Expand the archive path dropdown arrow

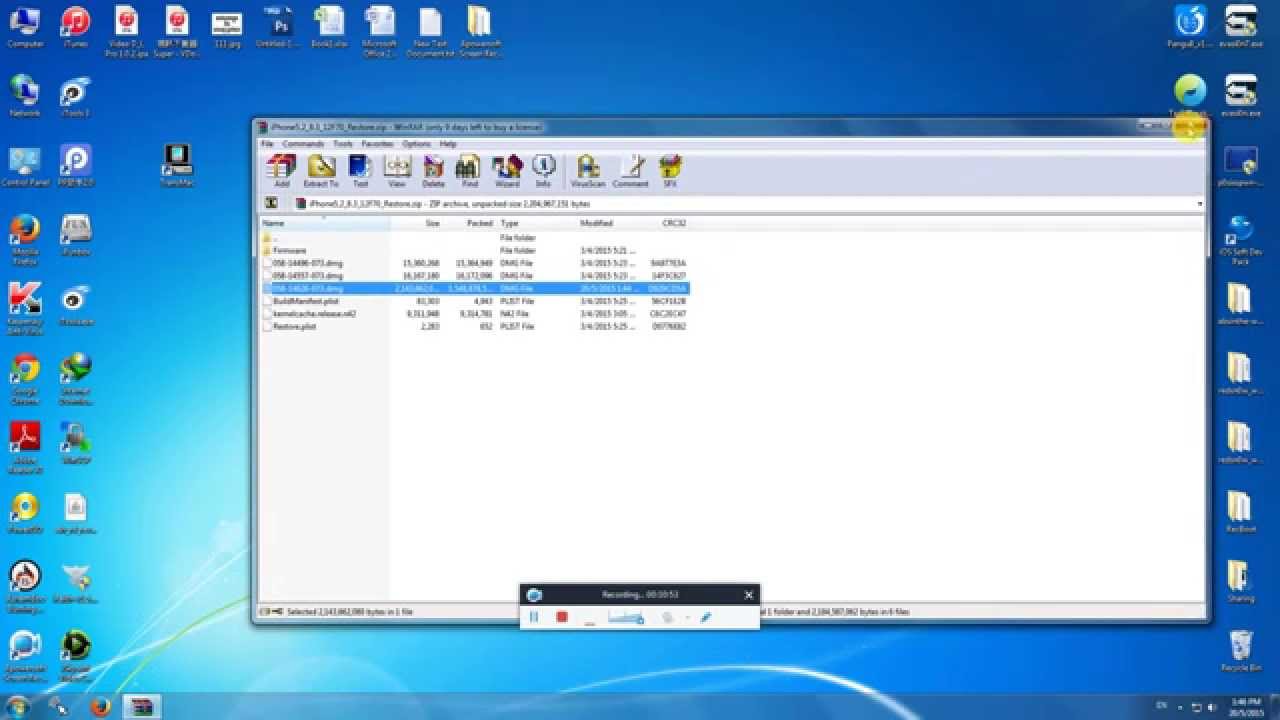point(1199,204)
